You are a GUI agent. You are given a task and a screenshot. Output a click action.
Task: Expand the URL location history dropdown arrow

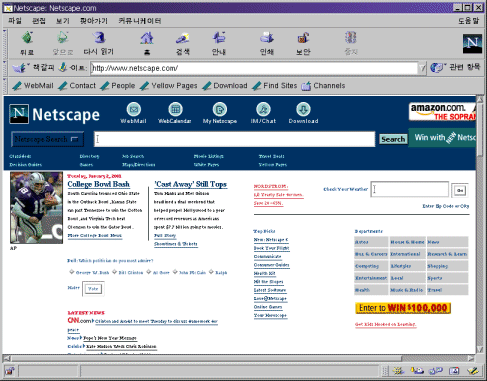coord(422,68)
